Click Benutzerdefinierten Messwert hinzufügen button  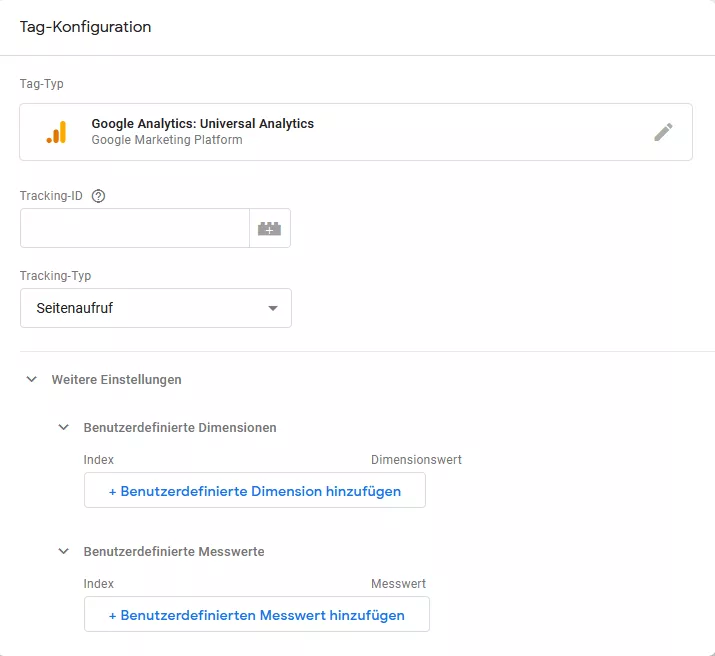click(x=257, y=615)
